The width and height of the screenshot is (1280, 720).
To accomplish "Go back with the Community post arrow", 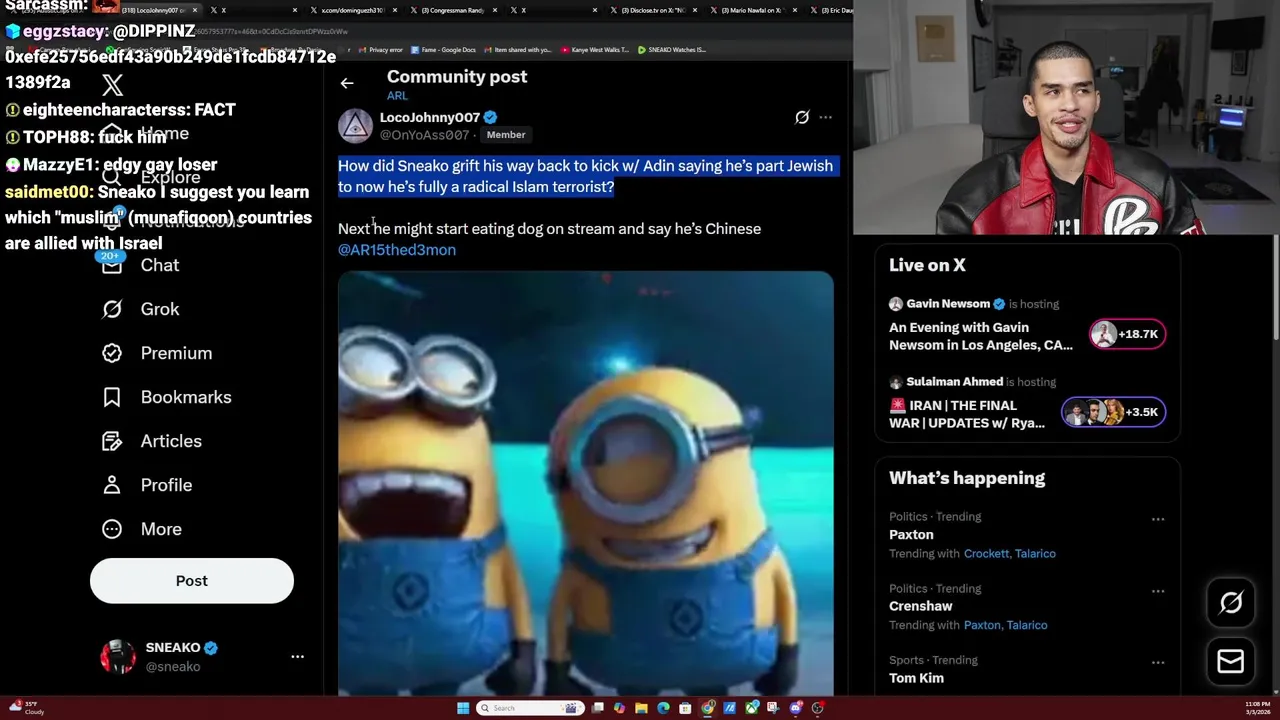I will (347, 83).
